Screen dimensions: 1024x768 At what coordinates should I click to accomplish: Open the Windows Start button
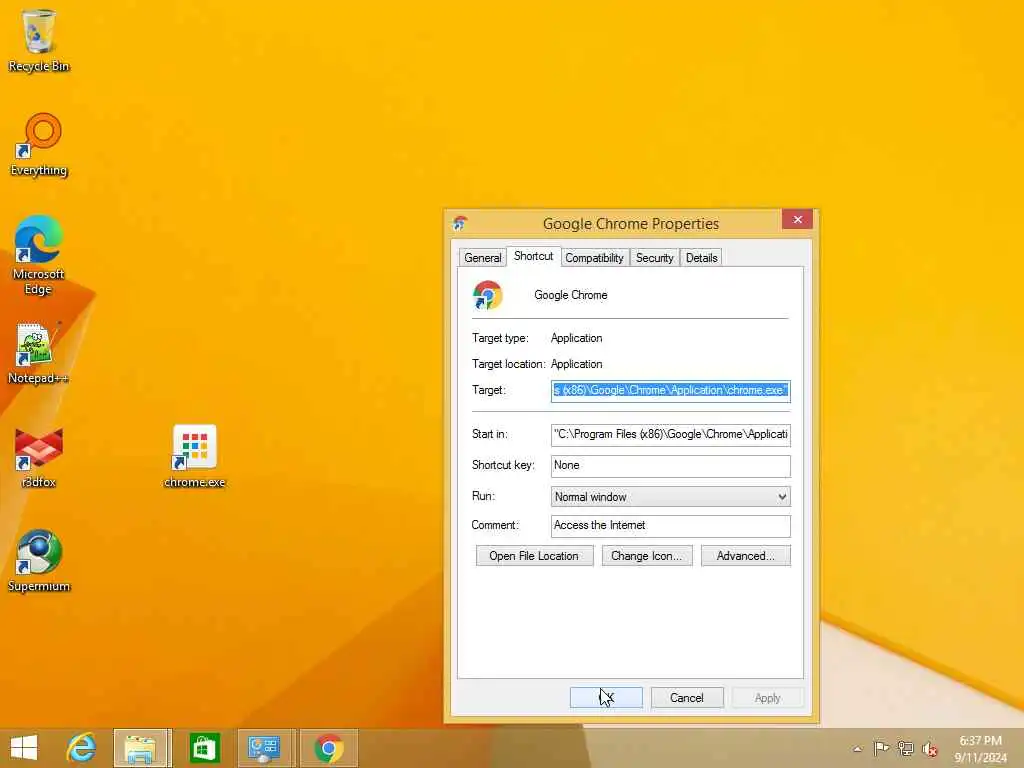(x=24, y=748)
